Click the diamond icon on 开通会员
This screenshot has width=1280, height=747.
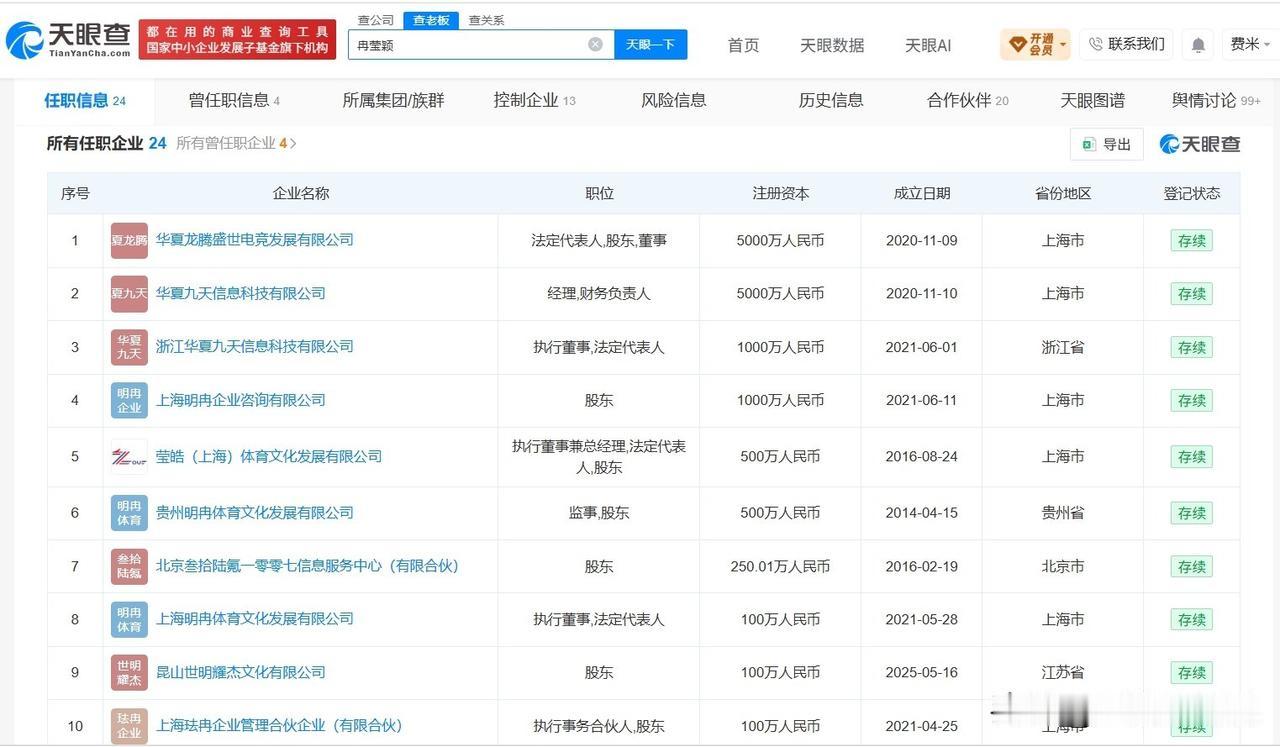pyautogui.click(x=1017, y=44)
